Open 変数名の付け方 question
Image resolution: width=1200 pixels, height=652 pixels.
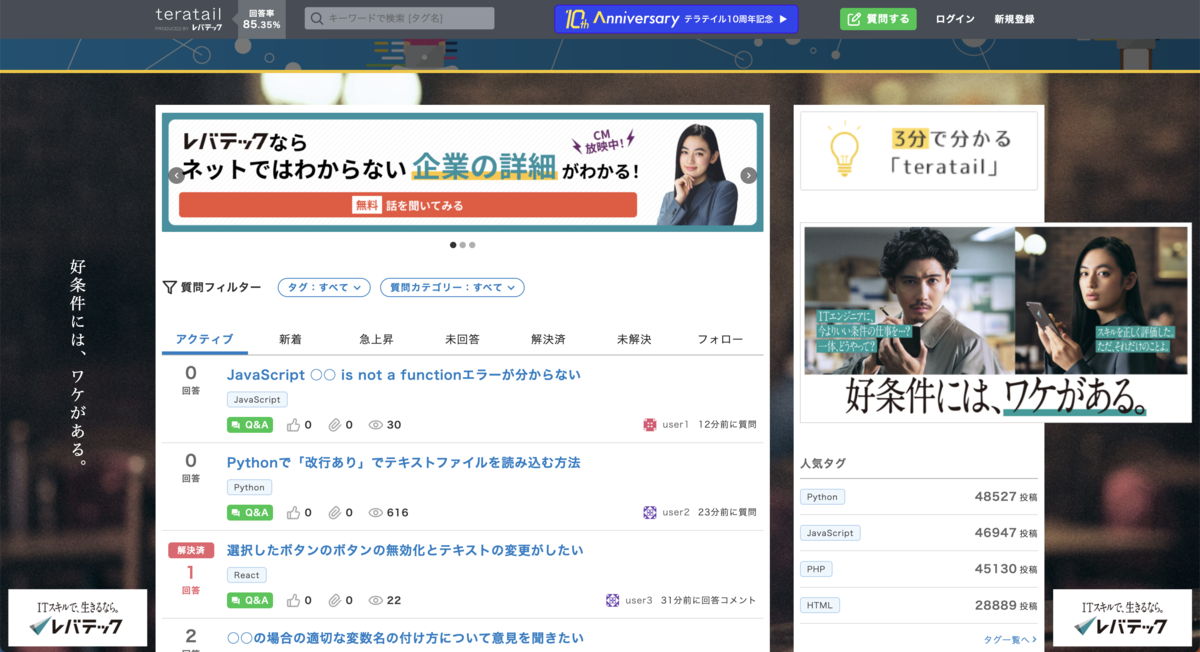coord(405,638)
